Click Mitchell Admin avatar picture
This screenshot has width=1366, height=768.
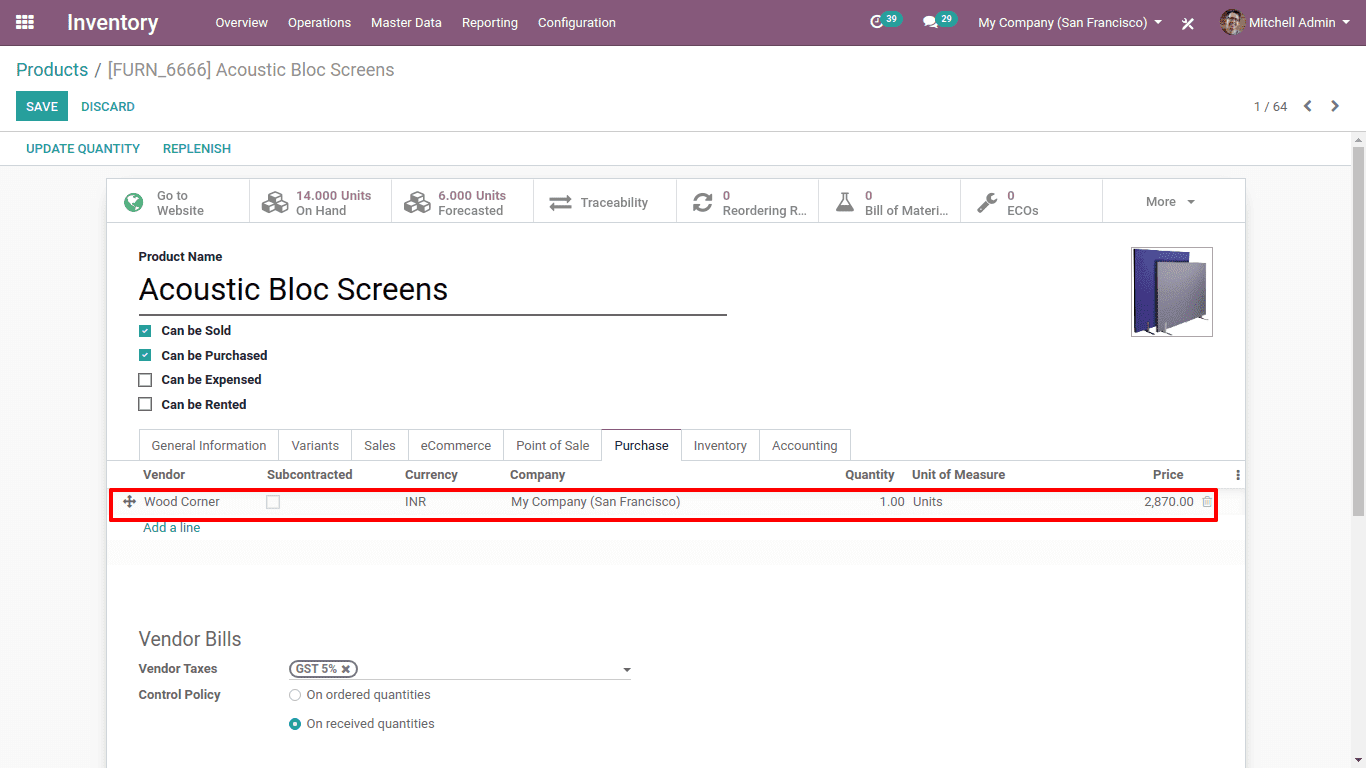click(x=1232, y=22)
